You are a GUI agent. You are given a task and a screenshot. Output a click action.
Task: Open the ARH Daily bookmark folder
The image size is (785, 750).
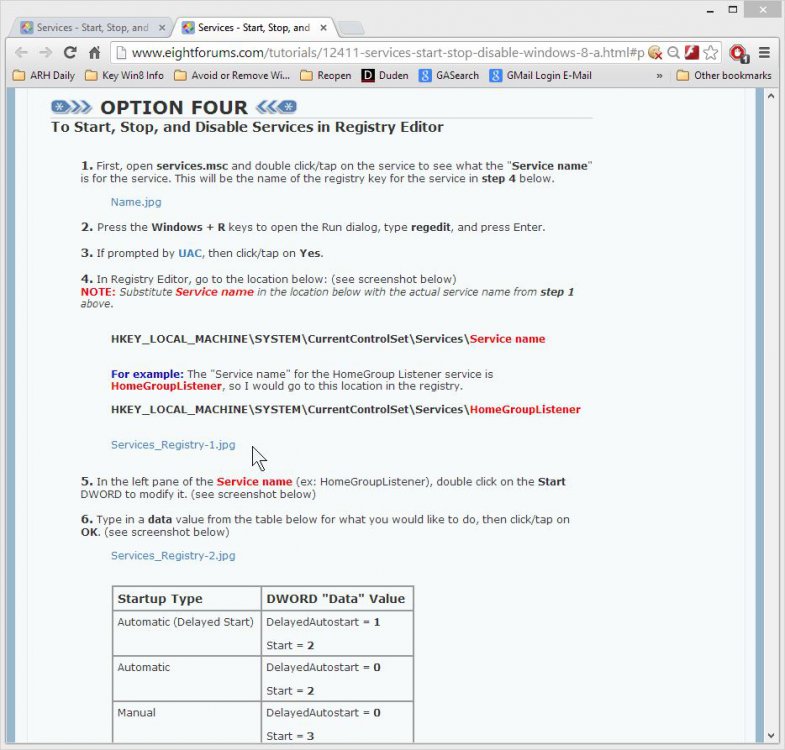click(x=43, y=75)
